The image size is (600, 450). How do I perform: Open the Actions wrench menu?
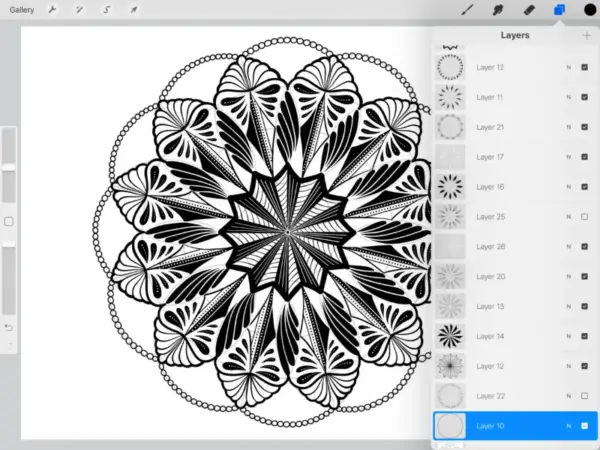pyautogui.click(x=52, y=10)
